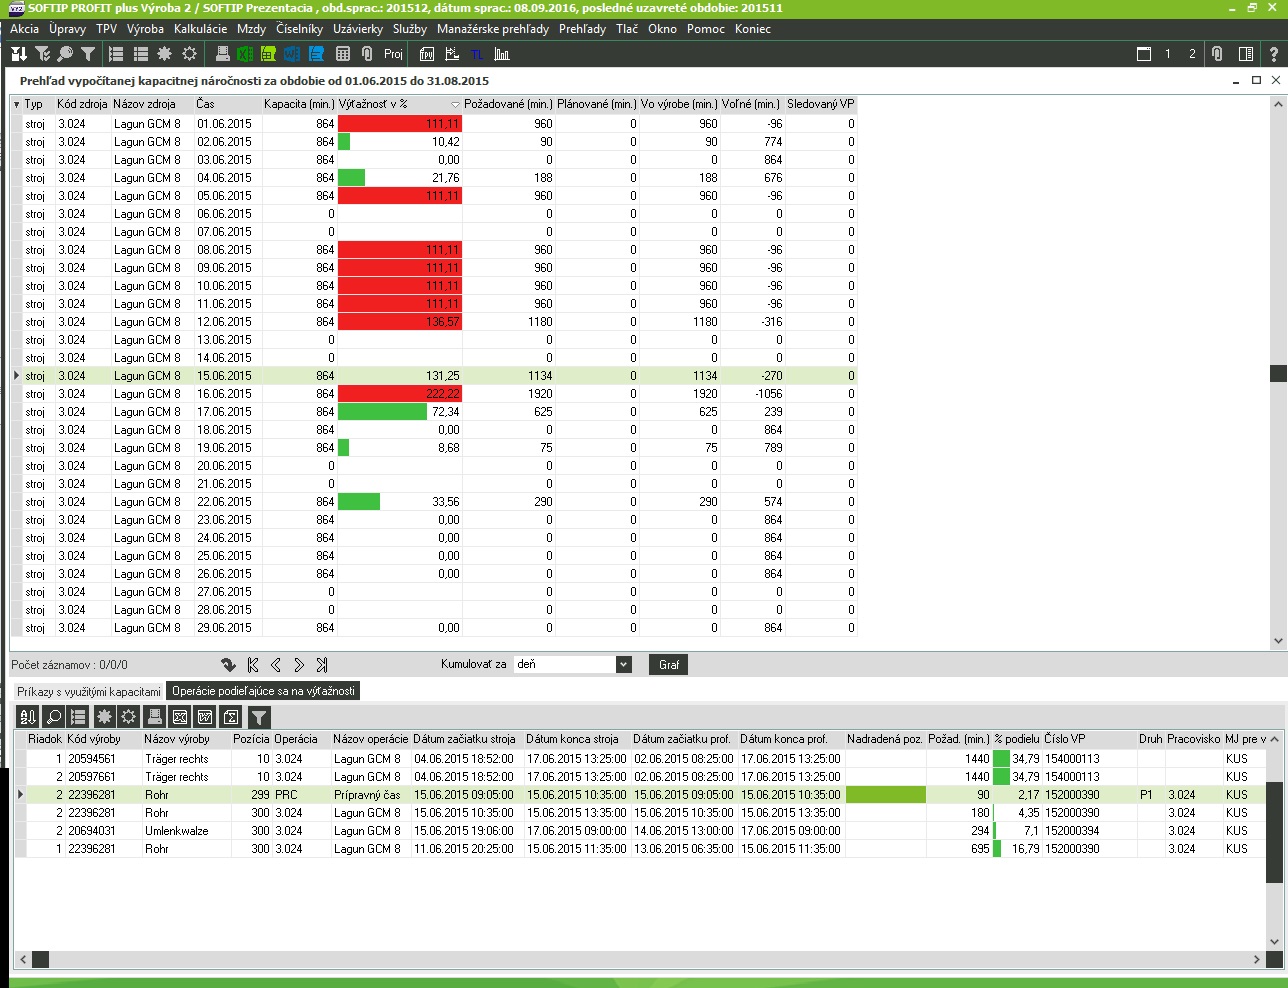Click the print icon in main toolbar
Viewport: 1288px width, 988px height.
[x=223, y=54]
